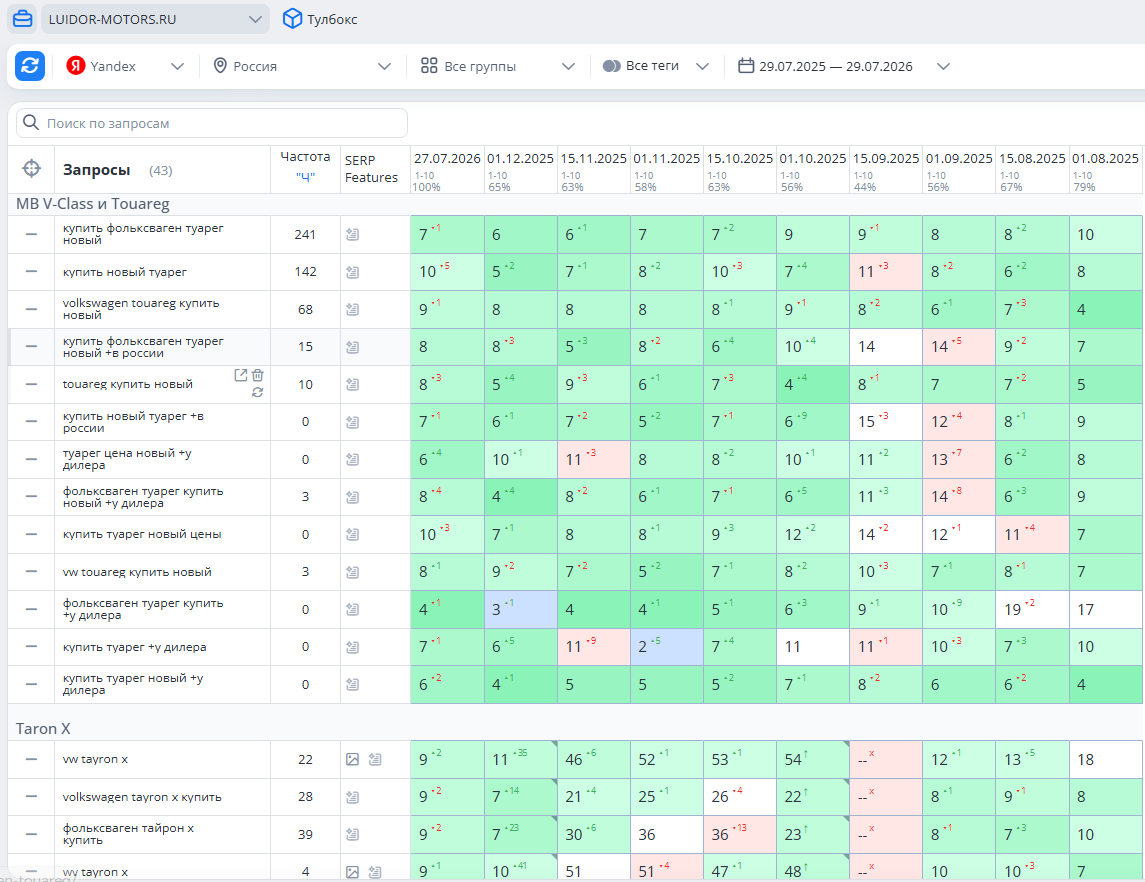Click SERP feature icon for volkswagen tayron x купить
Screen dimensions: 1145x882
(x=353, y=797)
